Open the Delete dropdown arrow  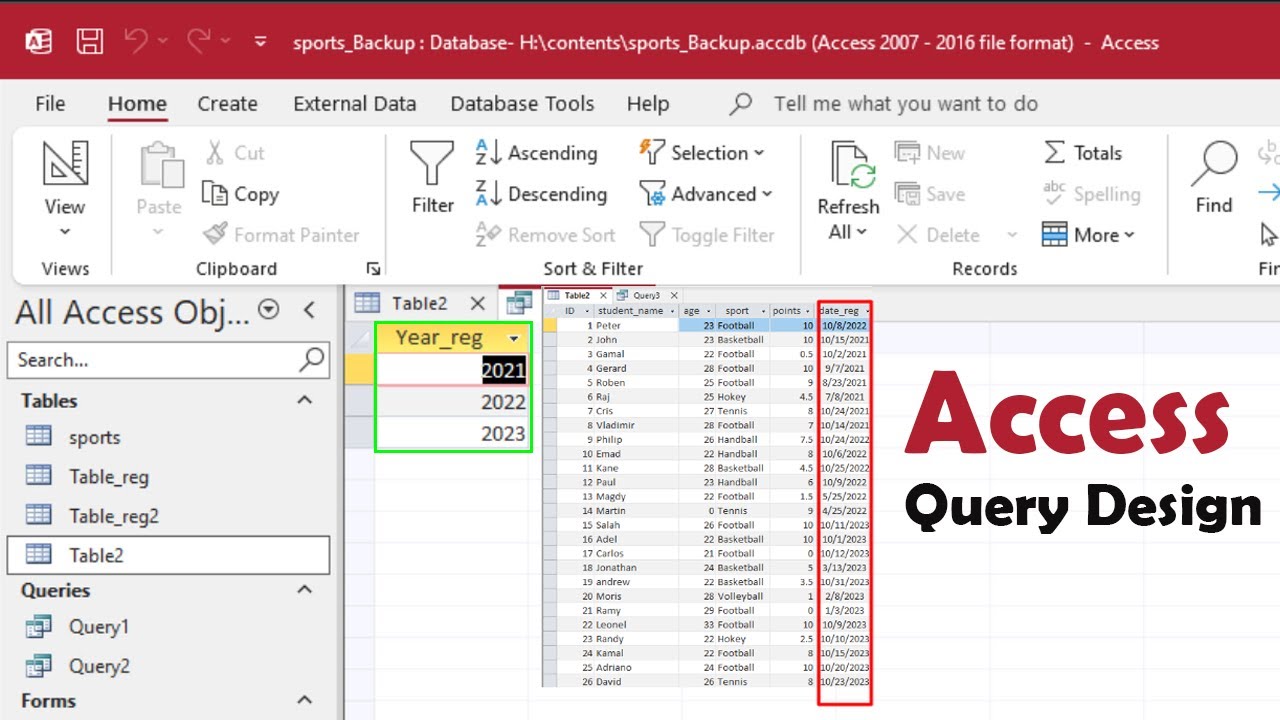pyautogui.click(x=1012, y=235)
